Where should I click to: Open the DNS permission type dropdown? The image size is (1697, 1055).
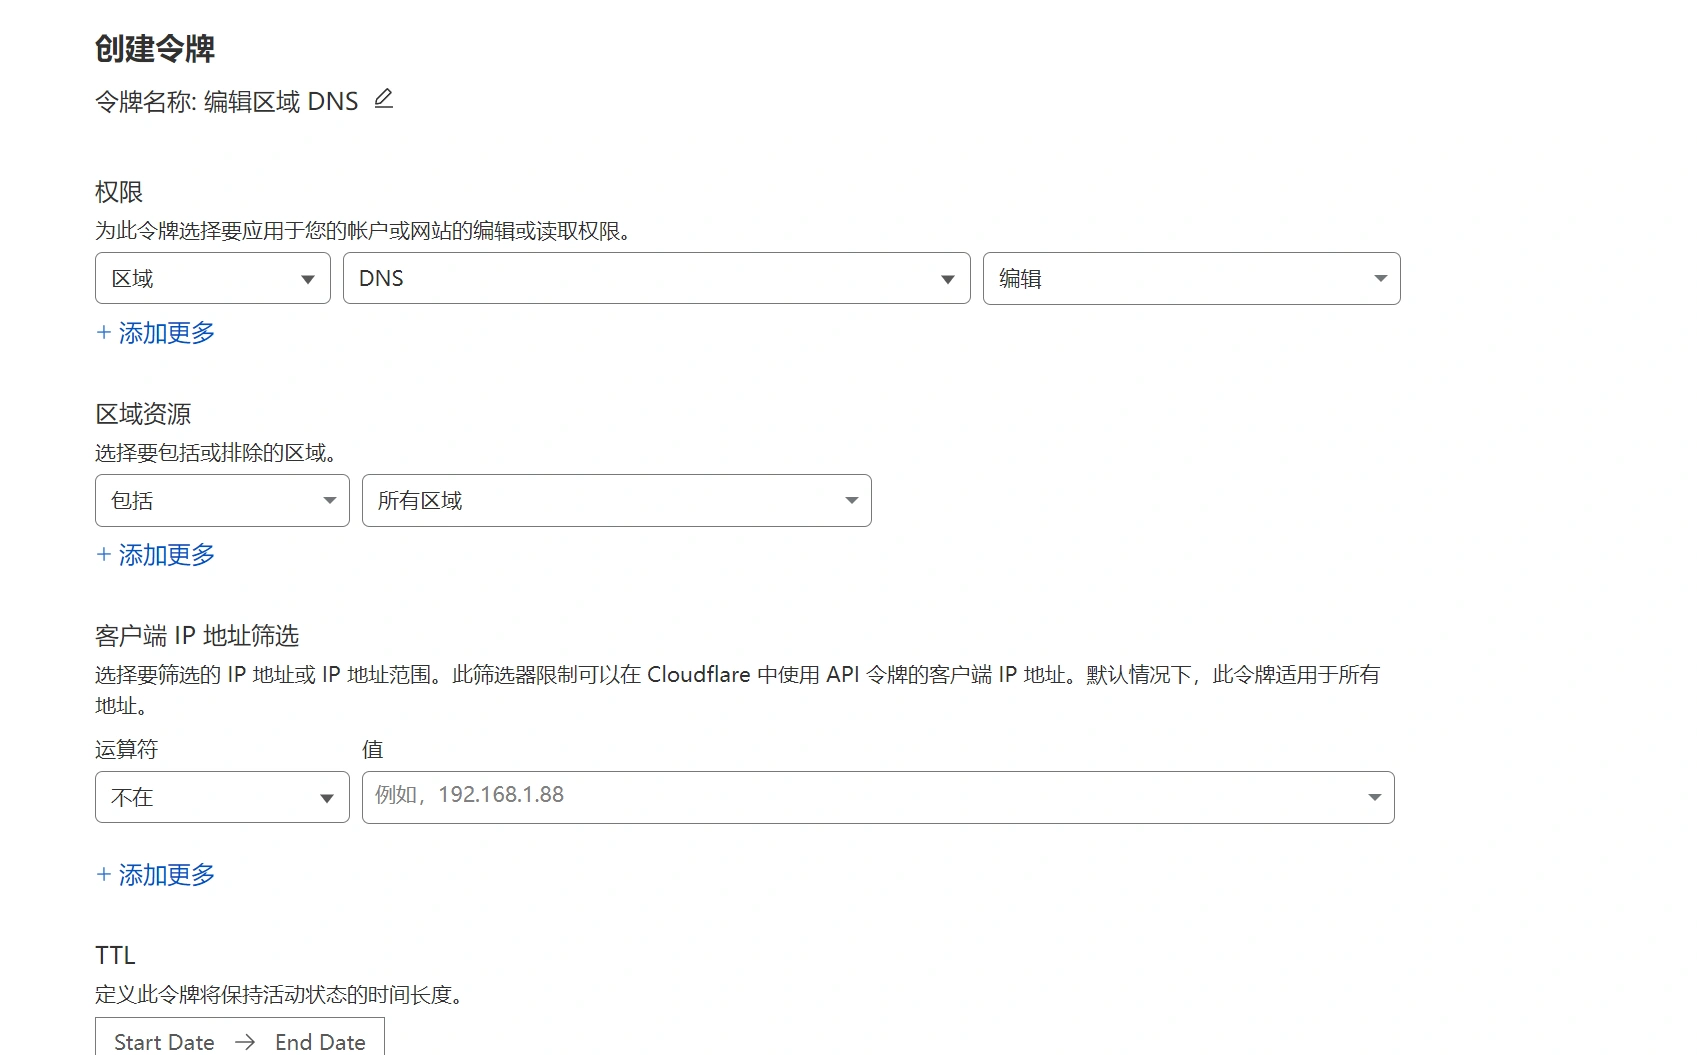pyautogui.click(x=655, y=278)
